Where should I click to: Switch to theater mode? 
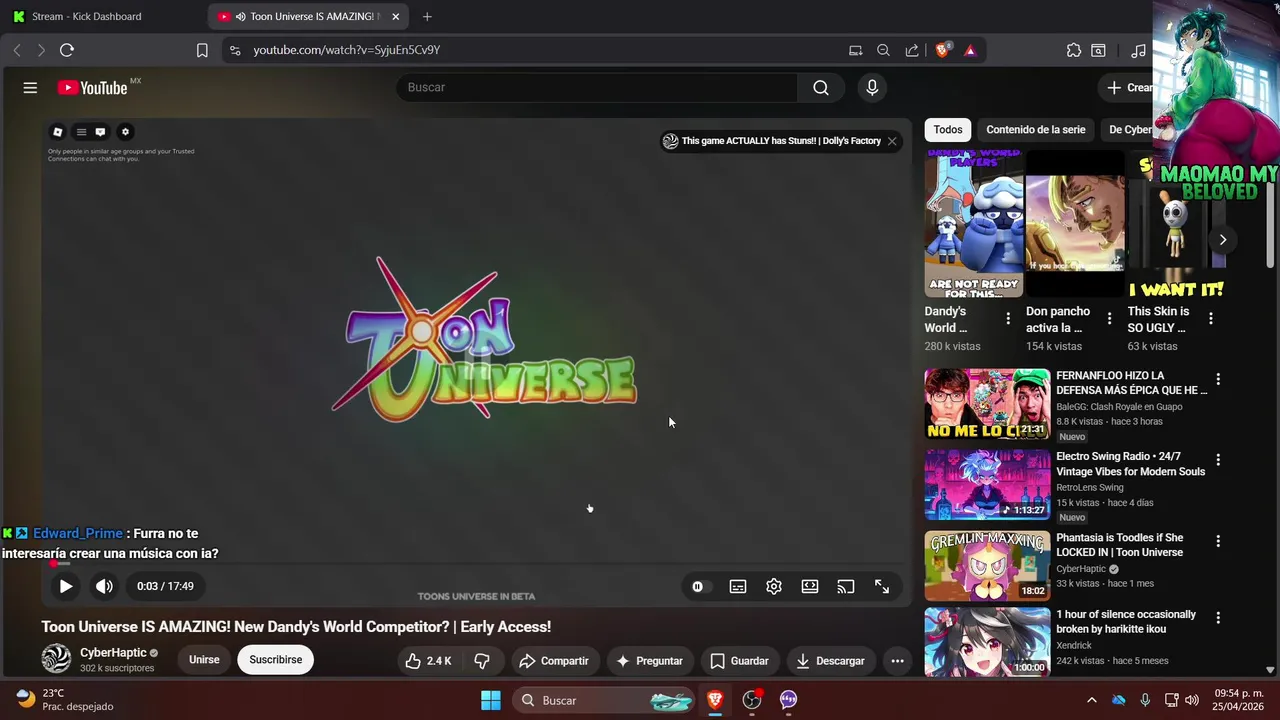pos(810,587)
